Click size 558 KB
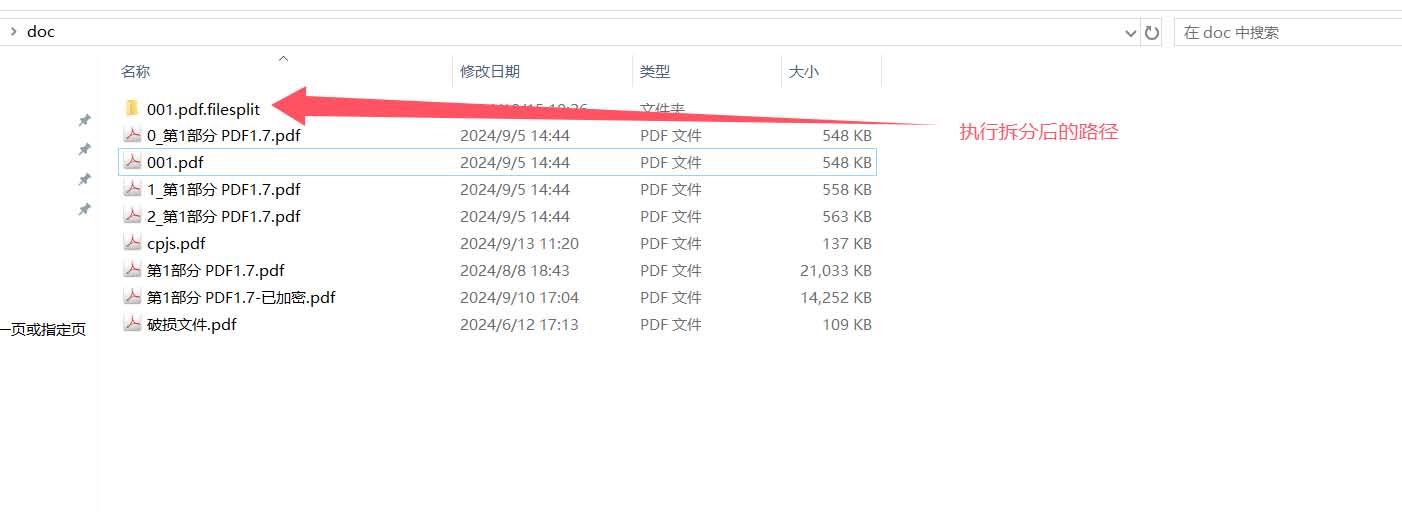The image size is (1402, 512). pyautogui.click(x=846, y=189)
